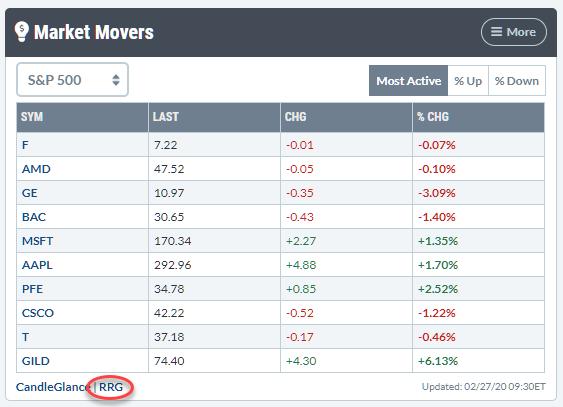Open the BAC ticker symbol
This screenshot has width=563, height=407.
34,217
